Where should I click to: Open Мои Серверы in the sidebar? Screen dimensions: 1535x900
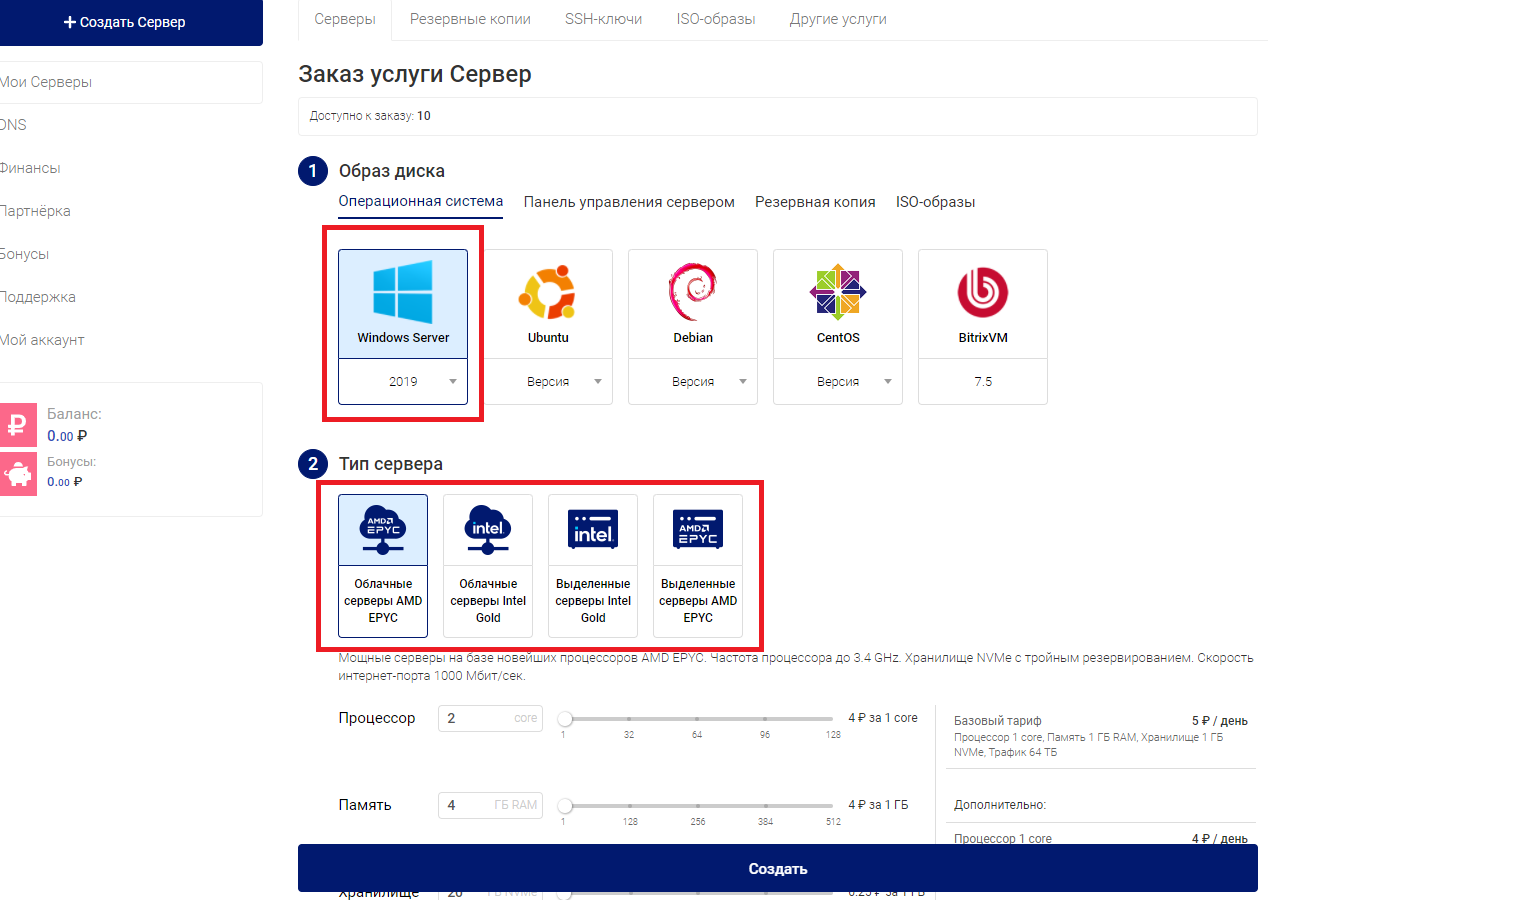pyautogui.click(x=131, y=82)
